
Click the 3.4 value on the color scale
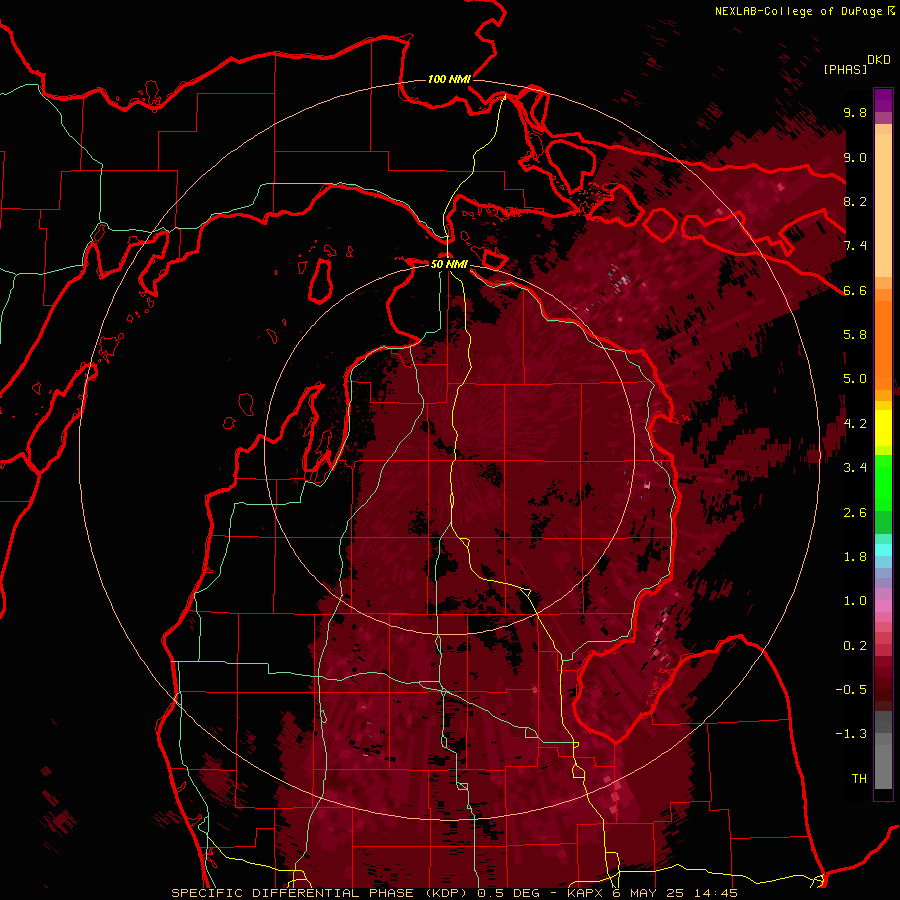click(x=855, y=468)
